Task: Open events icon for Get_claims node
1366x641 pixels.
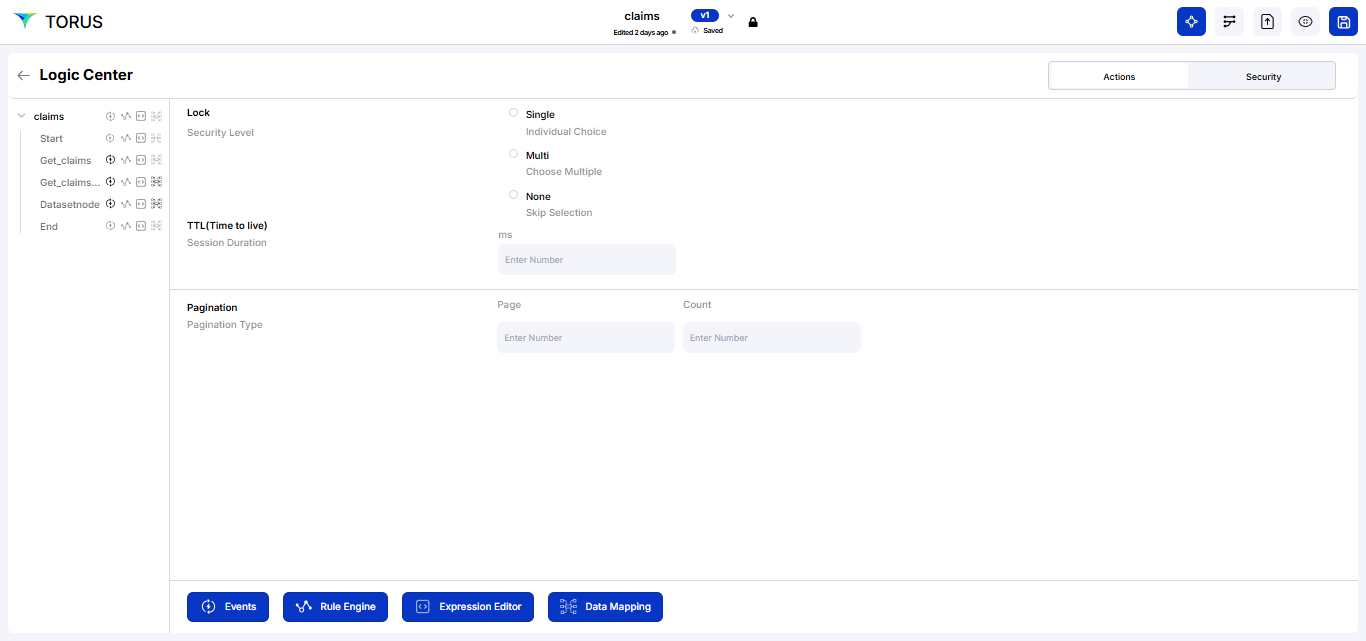Action: click(111, 160)
